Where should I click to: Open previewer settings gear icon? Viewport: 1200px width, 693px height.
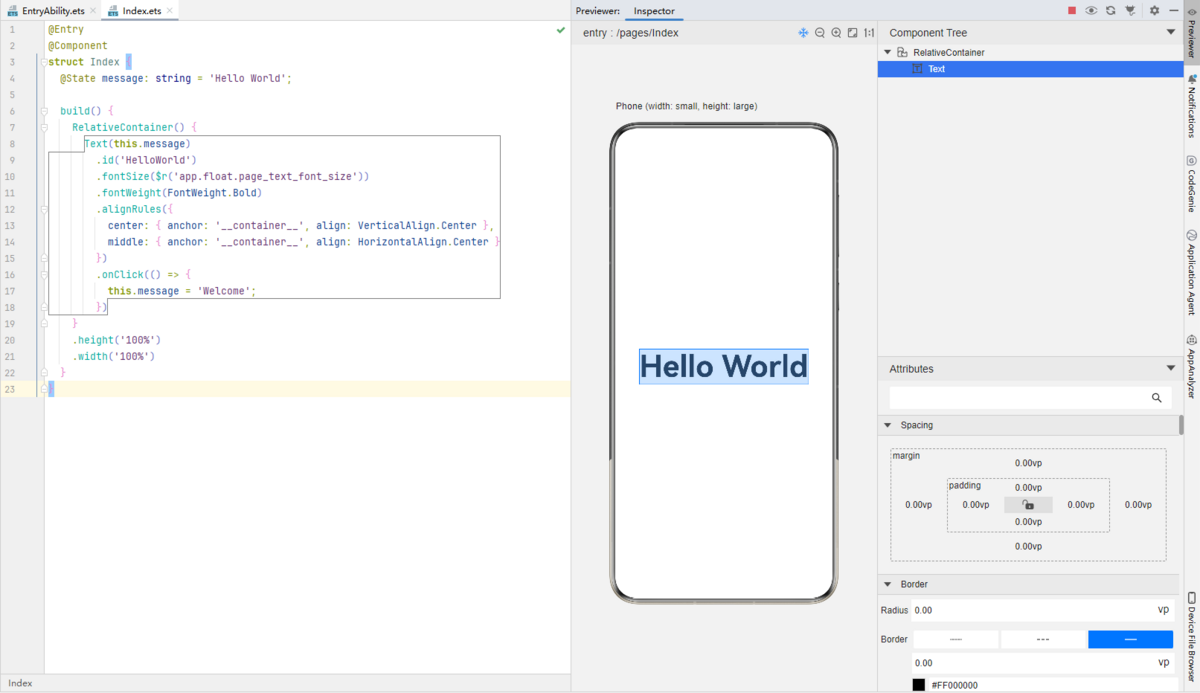tap(1154, 11)
